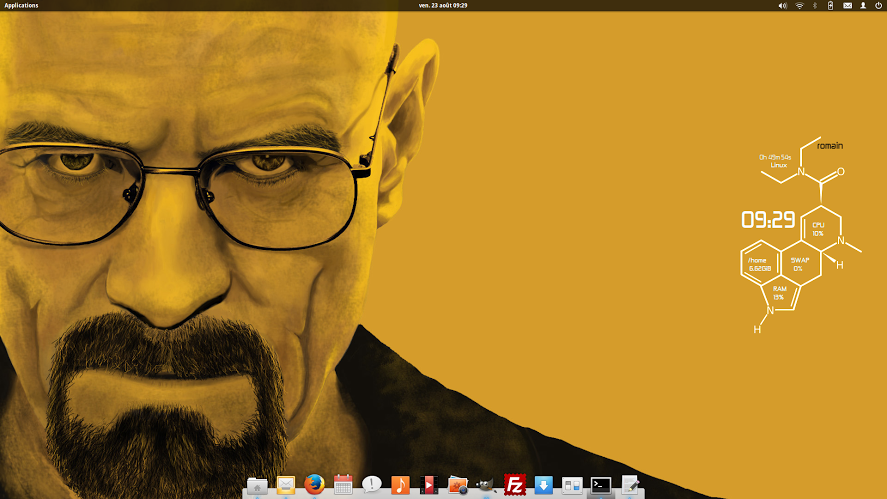The height and width of the screenshot is (499, 887).
Task: Open the user account indicator
Action: [x=863, y=6]
